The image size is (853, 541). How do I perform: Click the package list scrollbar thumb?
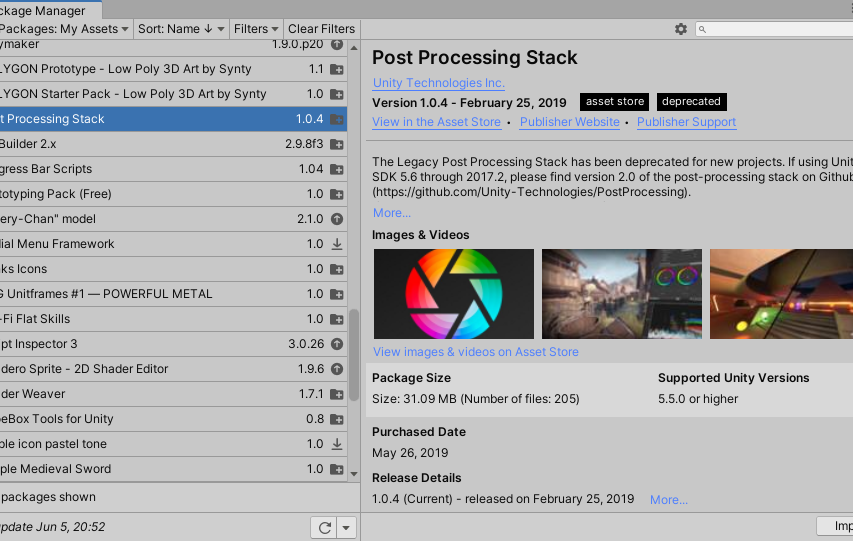354,355
